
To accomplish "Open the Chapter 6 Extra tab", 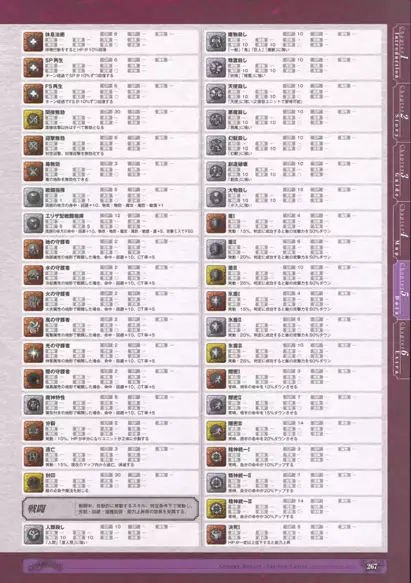I will pos(401,349).
